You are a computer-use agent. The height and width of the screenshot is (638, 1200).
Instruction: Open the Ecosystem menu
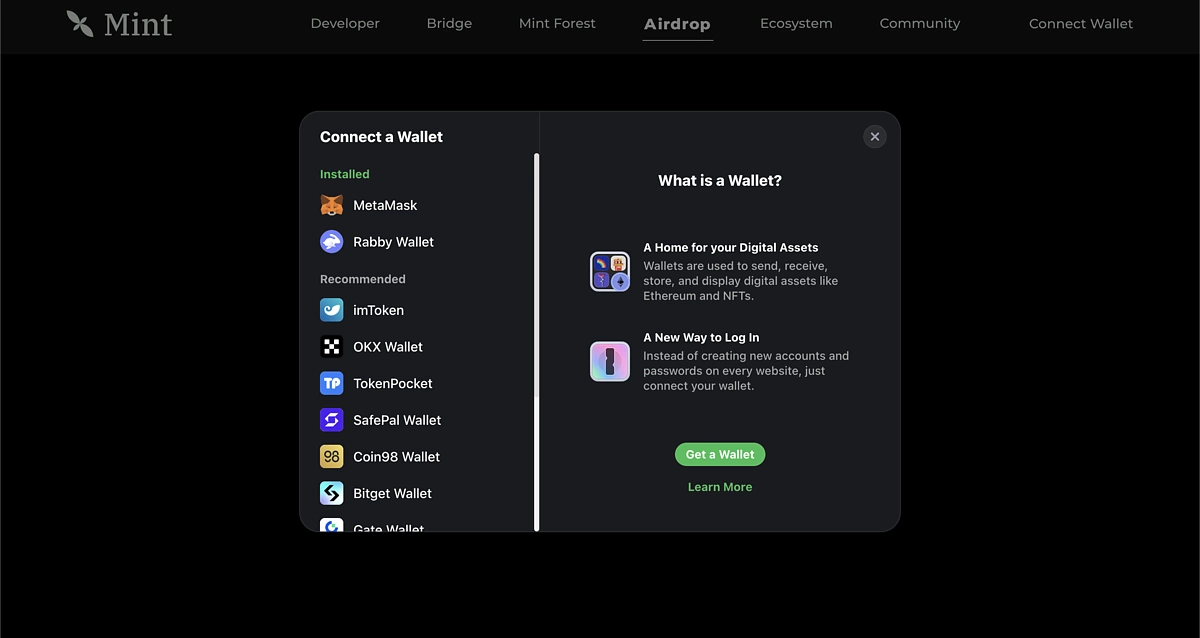[x=796, y=23]
